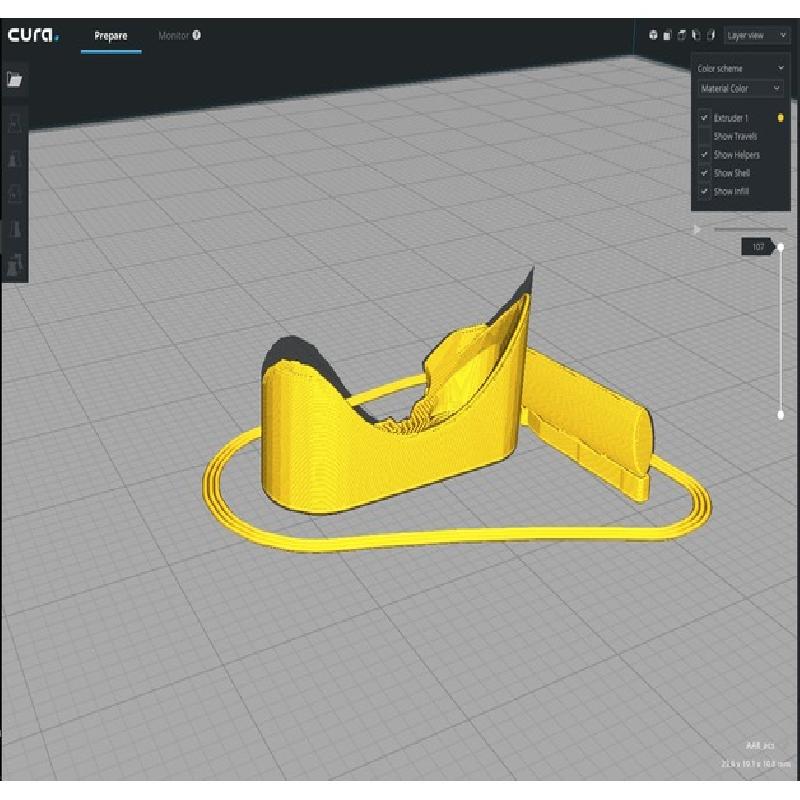Click the Open File folder icon

[x=14, y=81]
